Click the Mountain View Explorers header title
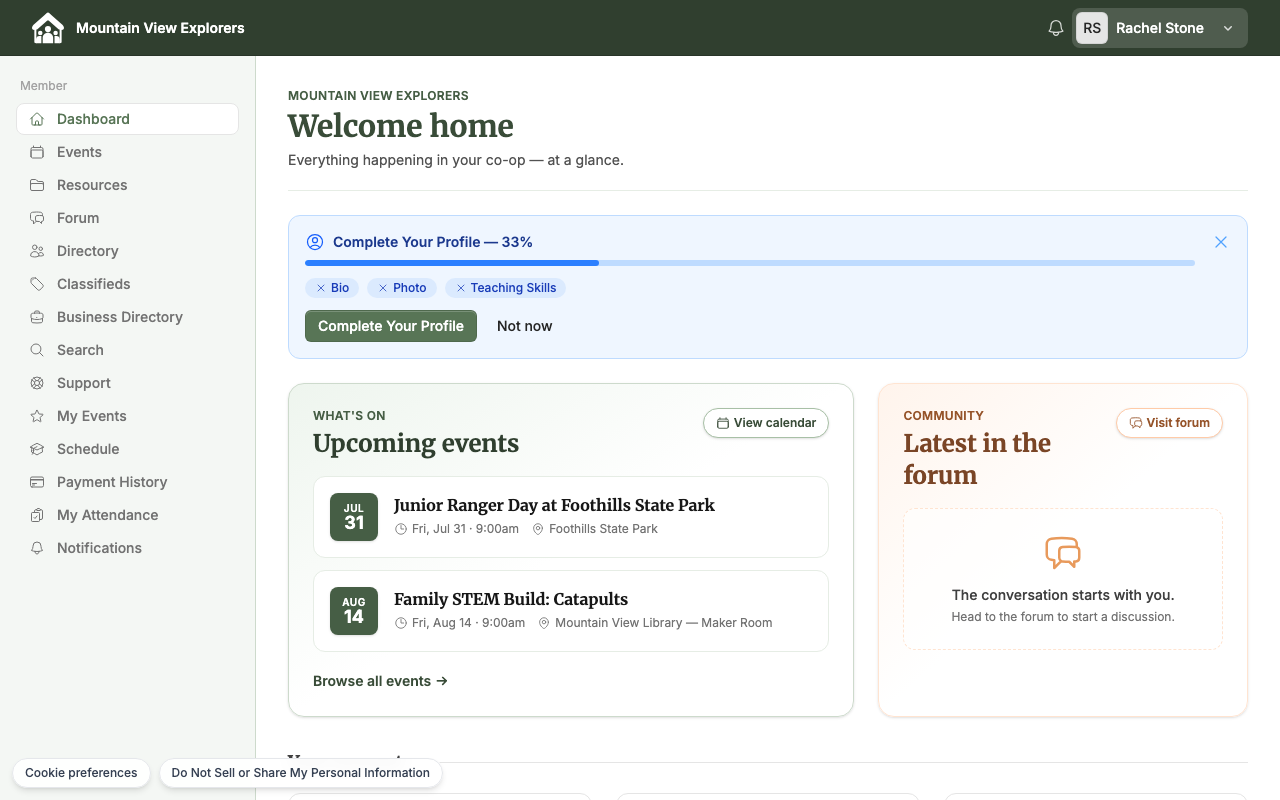This screenshot has height=800, width=1280. [160, 28]
